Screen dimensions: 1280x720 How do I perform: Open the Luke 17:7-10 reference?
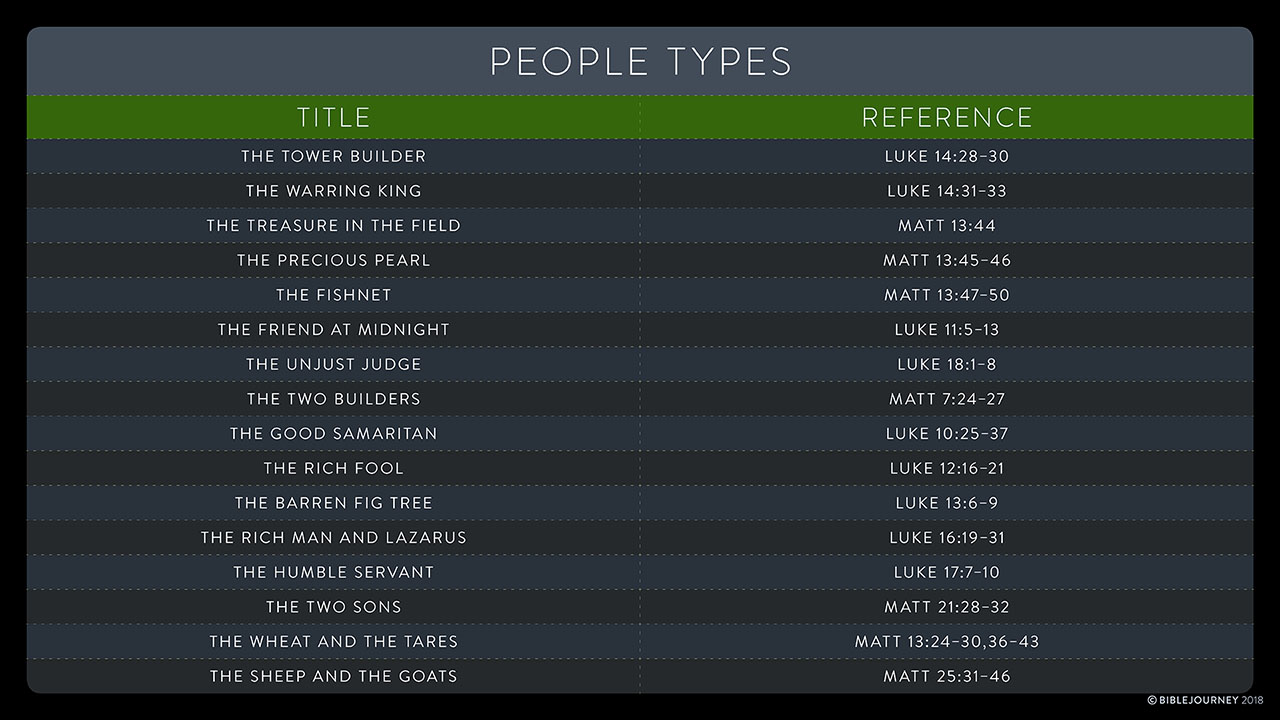tap(947, 572)
